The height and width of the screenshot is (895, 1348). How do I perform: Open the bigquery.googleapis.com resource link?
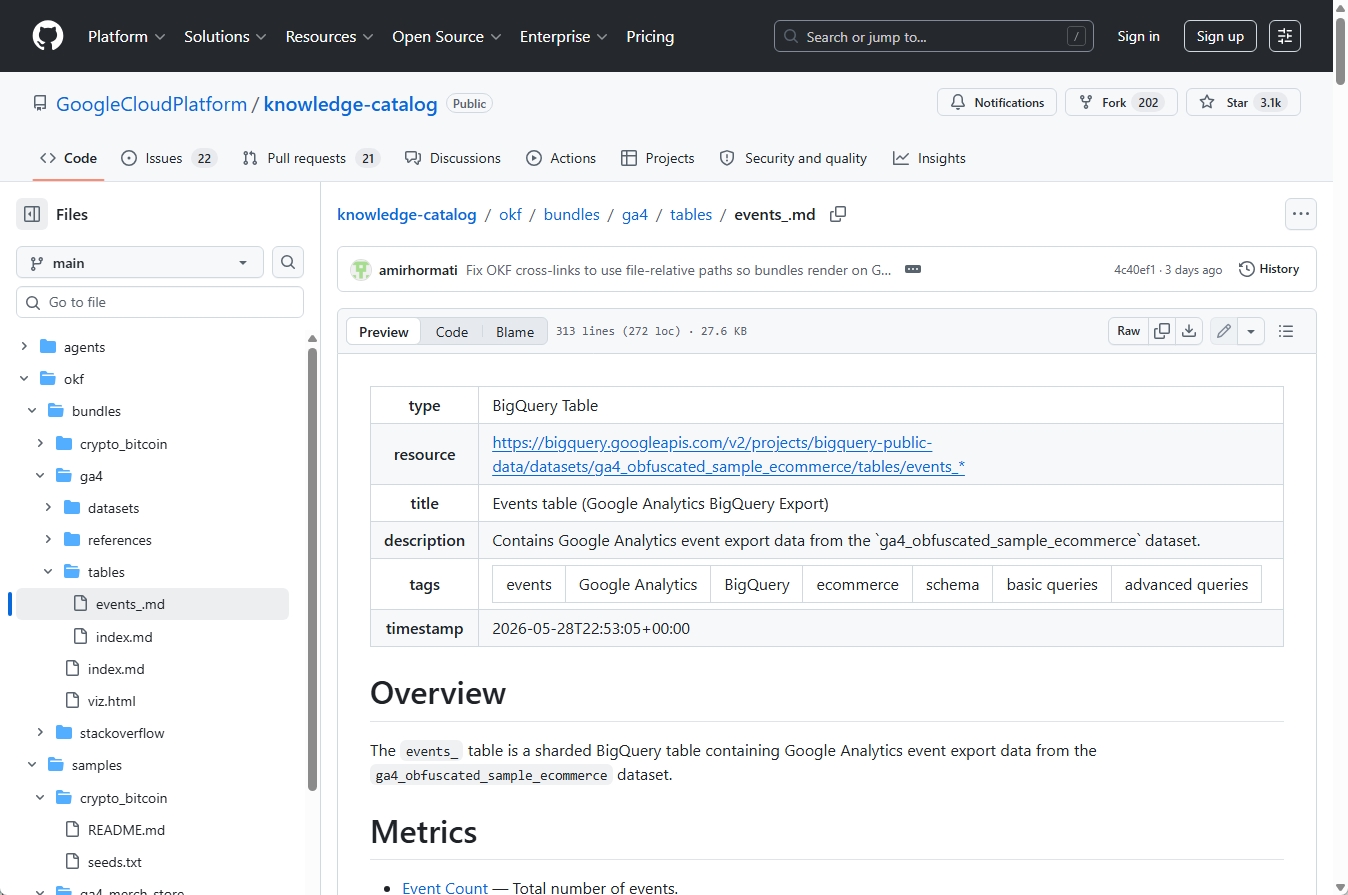coord(728,454)
